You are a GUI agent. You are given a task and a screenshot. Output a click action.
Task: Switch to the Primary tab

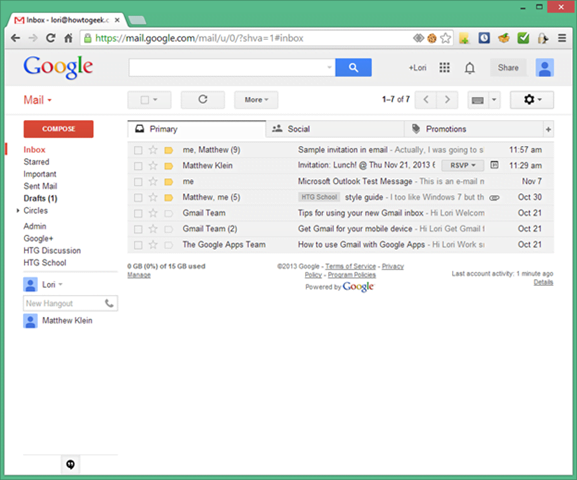tap(197, 129)
